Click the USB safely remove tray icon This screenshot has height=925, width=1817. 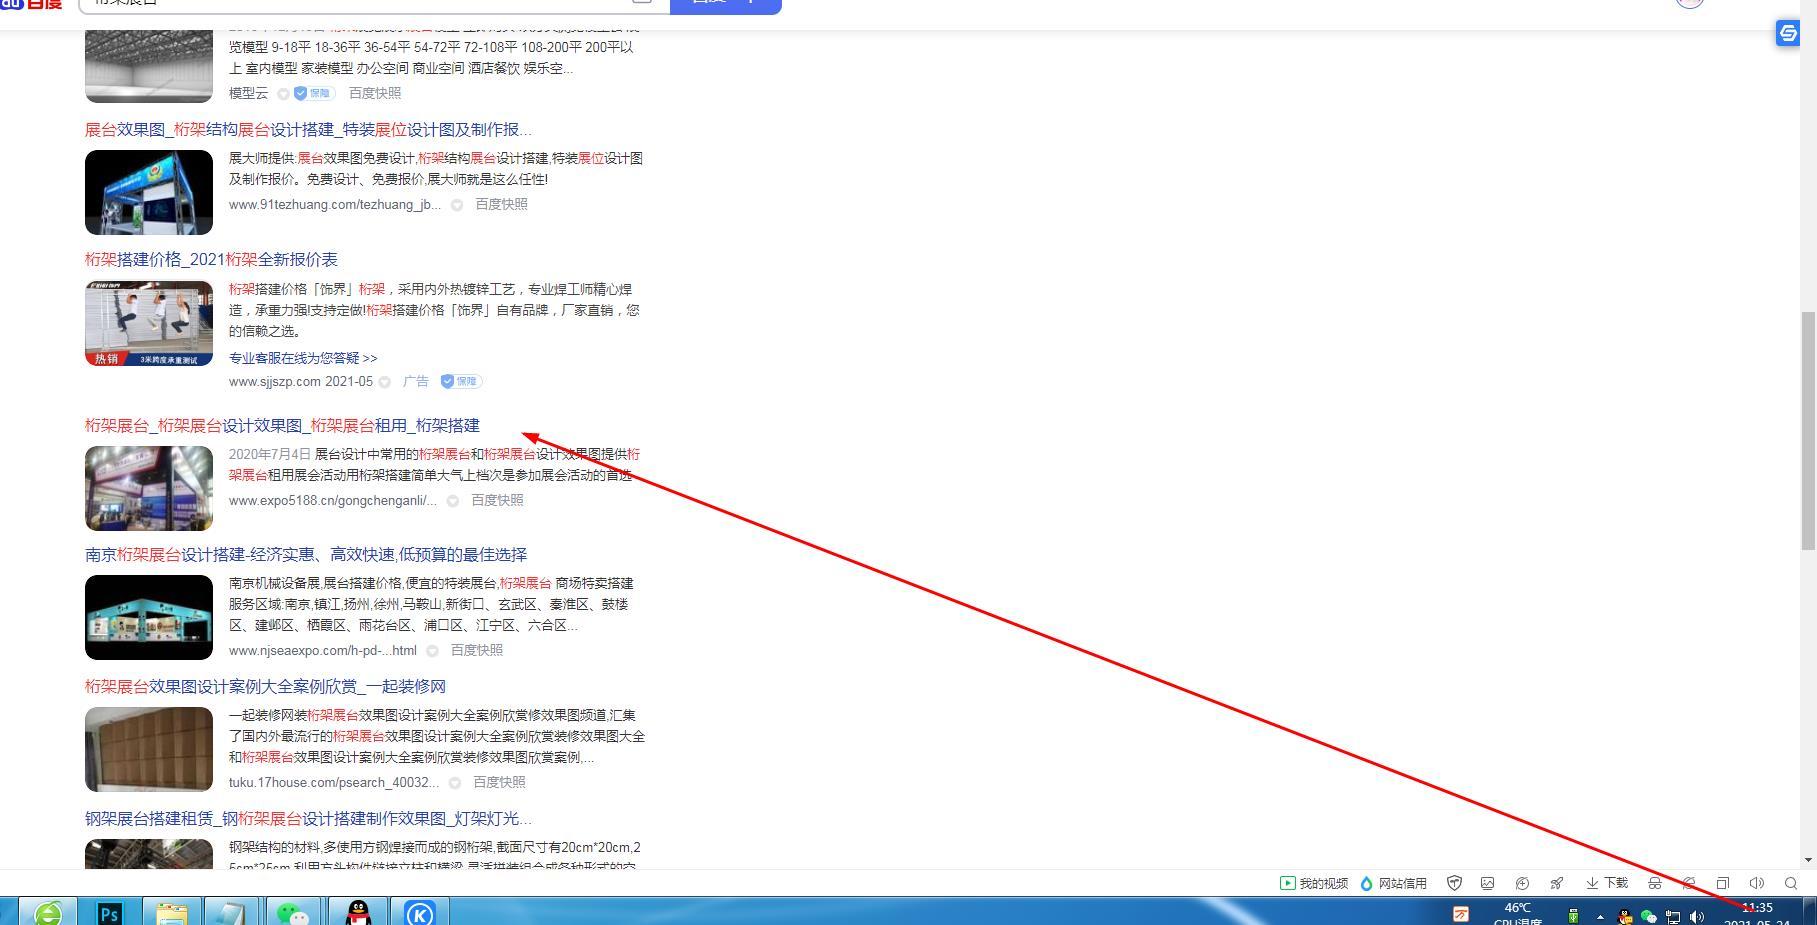pyautogui.click(x=1573, y=917)
